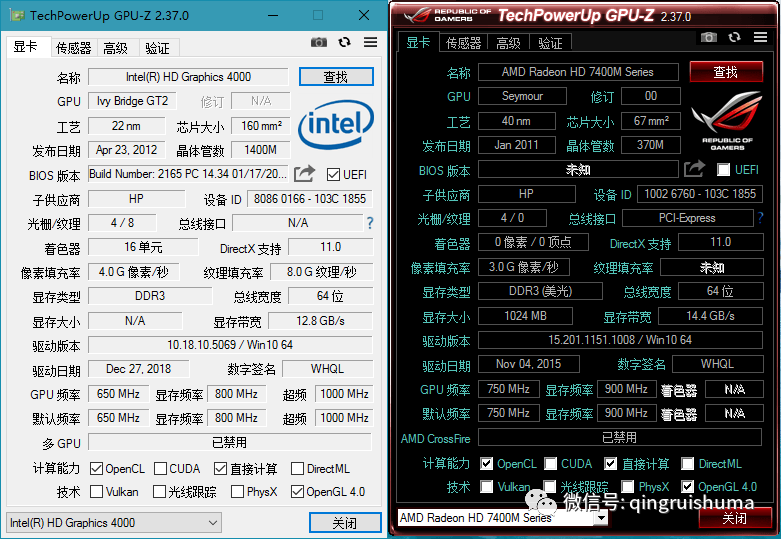Click Nov 04, 2015 driver date field

click(528, 364)
